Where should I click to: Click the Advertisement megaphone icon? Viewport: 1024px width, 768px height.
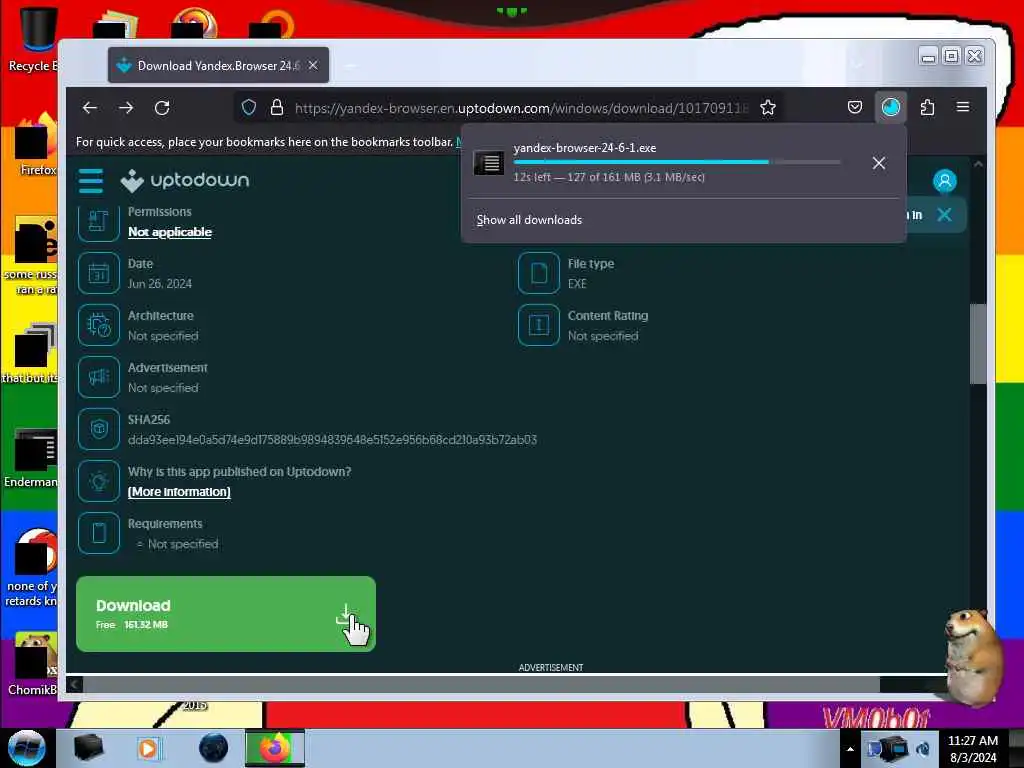coord(99,377)
